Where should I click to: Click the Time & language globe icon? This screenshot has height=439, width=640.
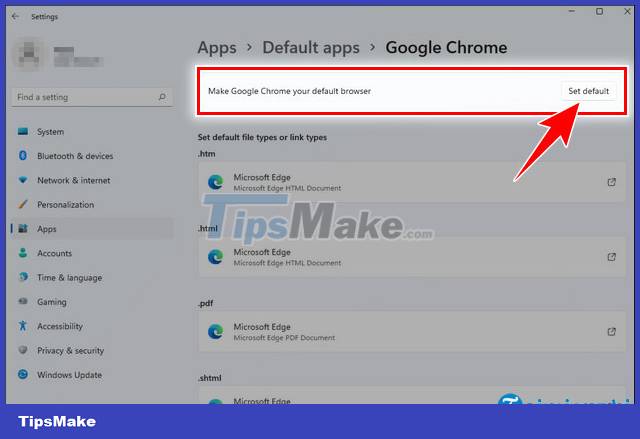point(23,277)
